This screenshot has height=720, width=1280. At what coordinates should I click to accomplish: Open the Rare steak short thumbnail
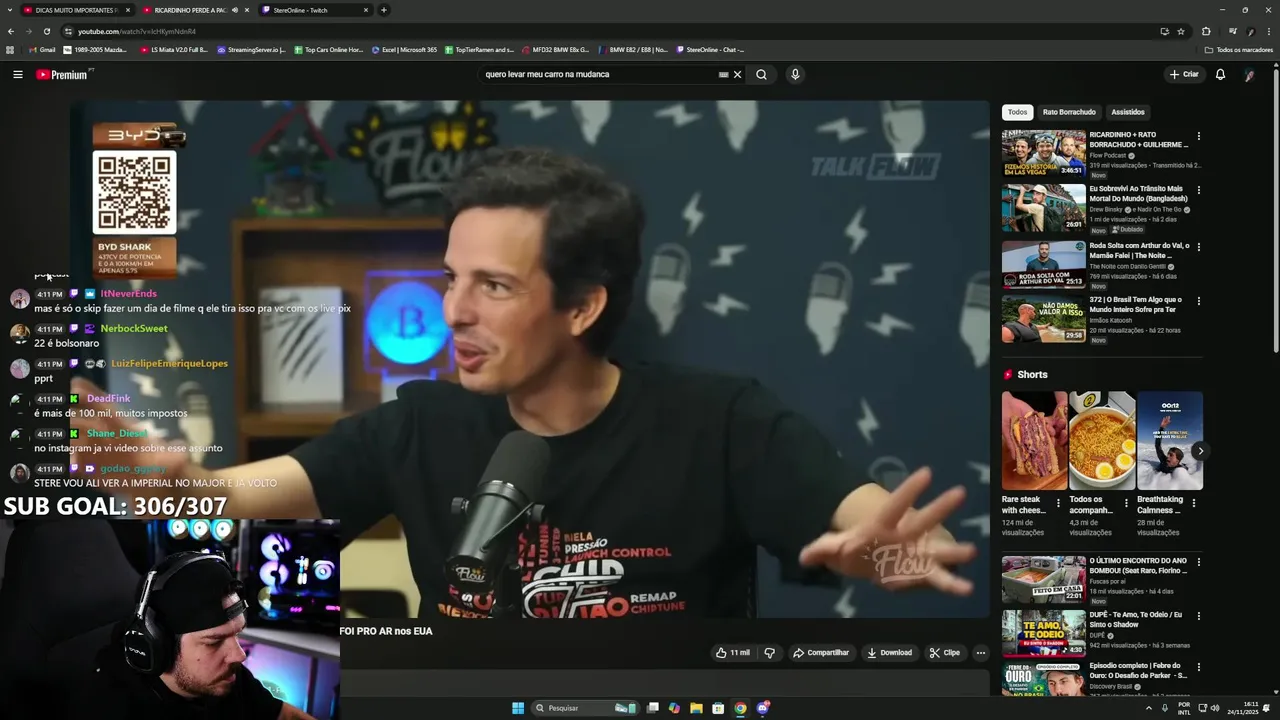tap(1035, 440)
